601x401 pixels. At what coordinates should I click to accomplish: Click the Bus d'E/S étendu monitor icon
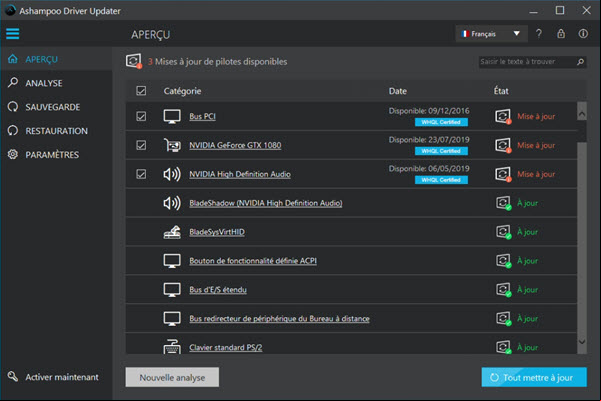click(x=172, y=290)
